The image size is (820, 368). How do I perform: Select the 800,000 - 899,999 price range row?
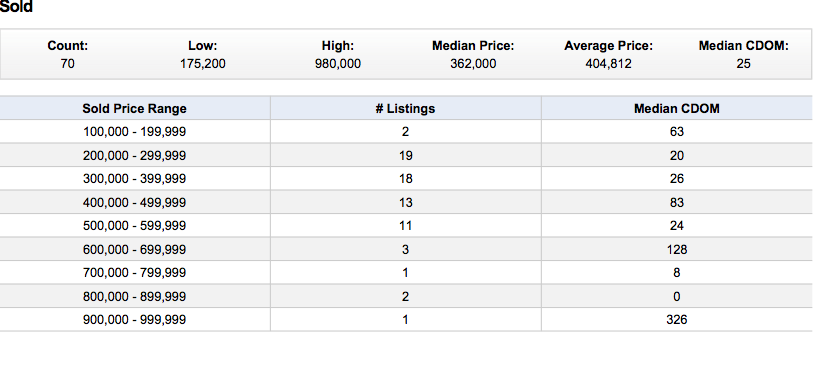pos(406,296)
